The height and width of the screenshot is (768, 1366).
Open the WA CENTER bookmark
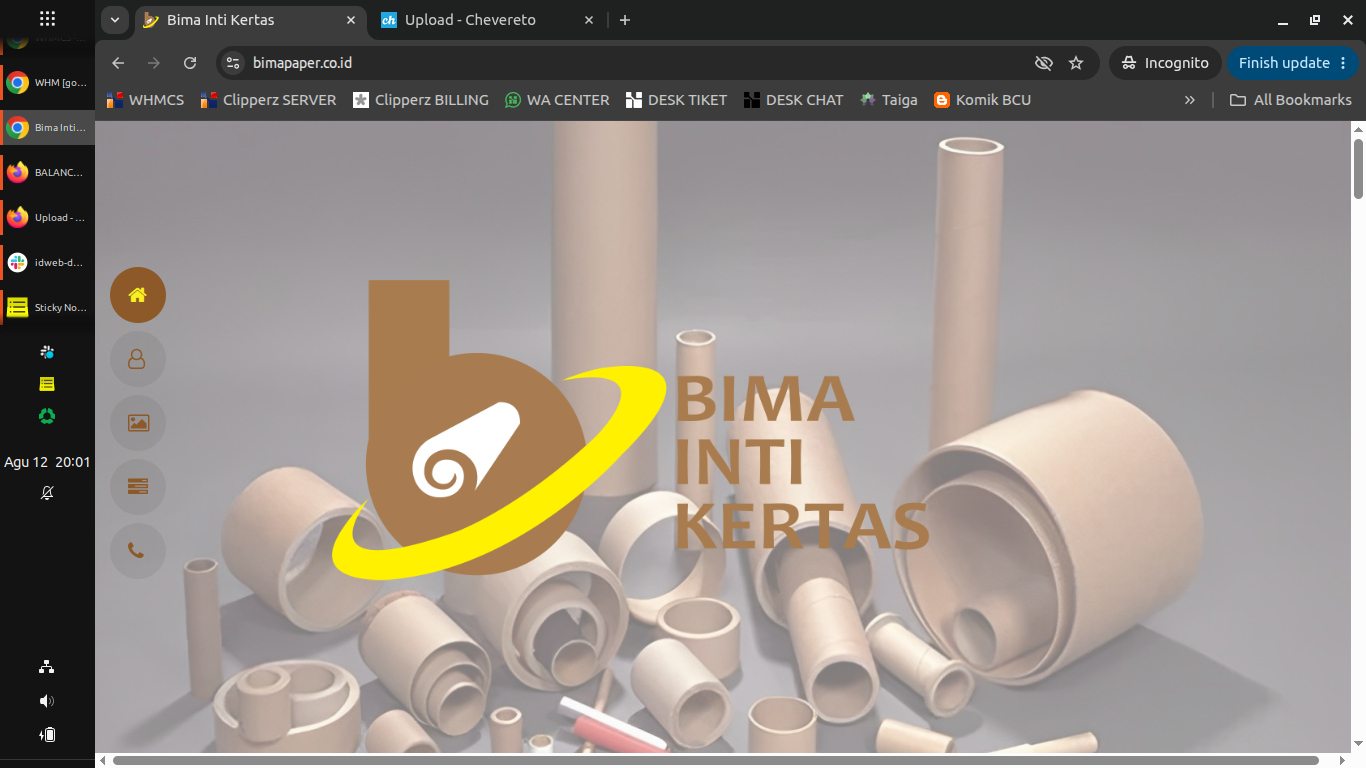tap(557, 100)
